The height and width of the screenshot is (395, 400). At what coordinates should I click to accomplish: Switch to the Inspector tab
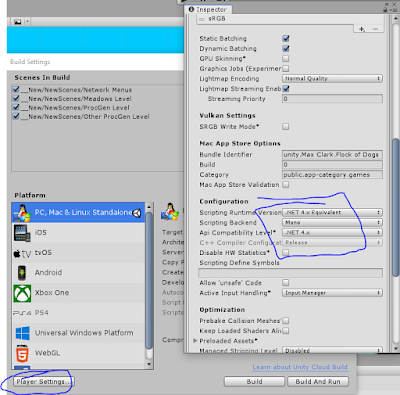coord(208,9)
